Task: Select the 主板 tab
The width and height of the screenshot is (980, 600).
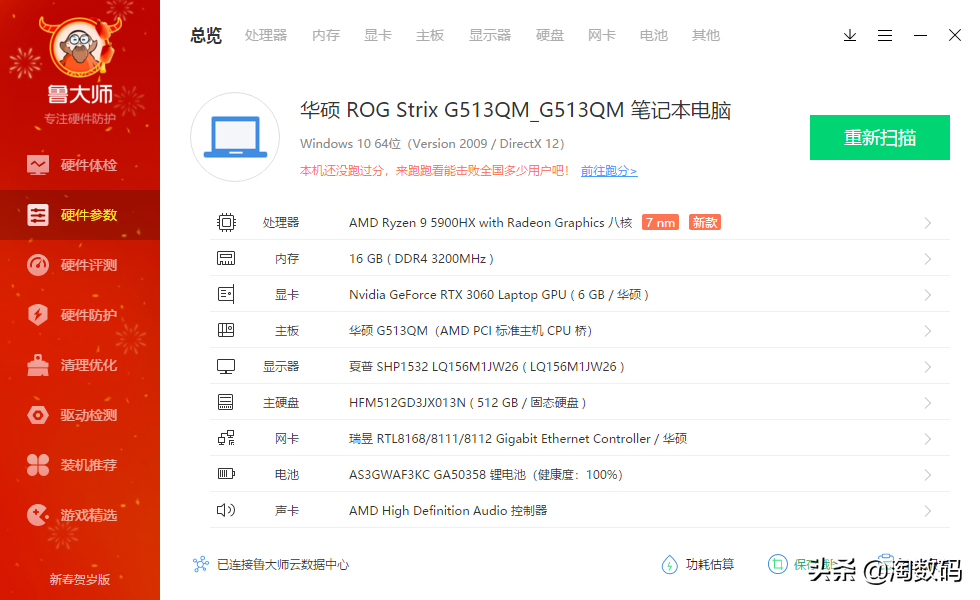Action: pyautogui.click(x=429, y=36)
